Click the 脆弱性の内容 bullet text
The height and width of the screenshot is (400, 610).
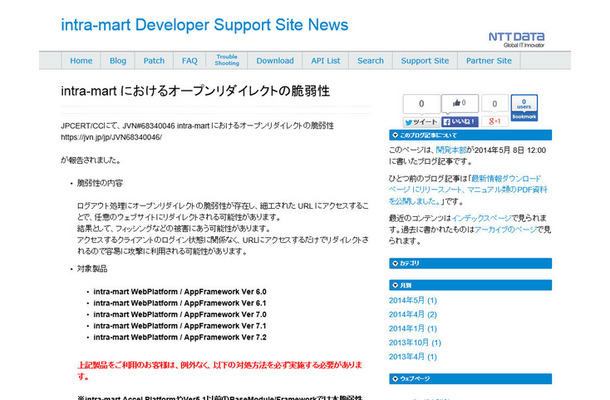click(x=100, y=183)
